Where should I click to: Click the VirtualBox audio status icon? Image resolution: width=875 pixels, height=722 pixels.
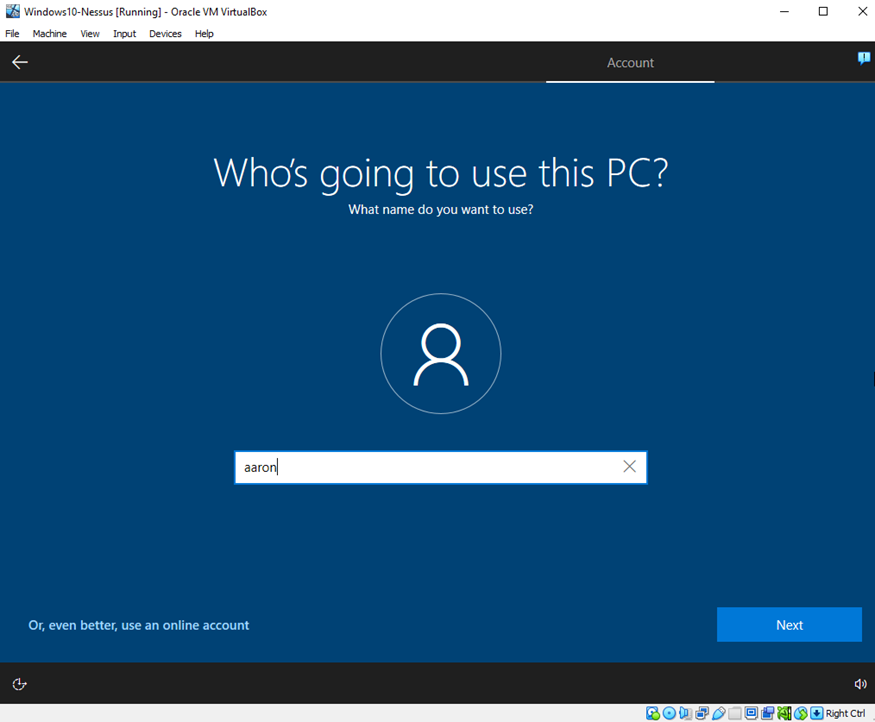click(685, 713)
